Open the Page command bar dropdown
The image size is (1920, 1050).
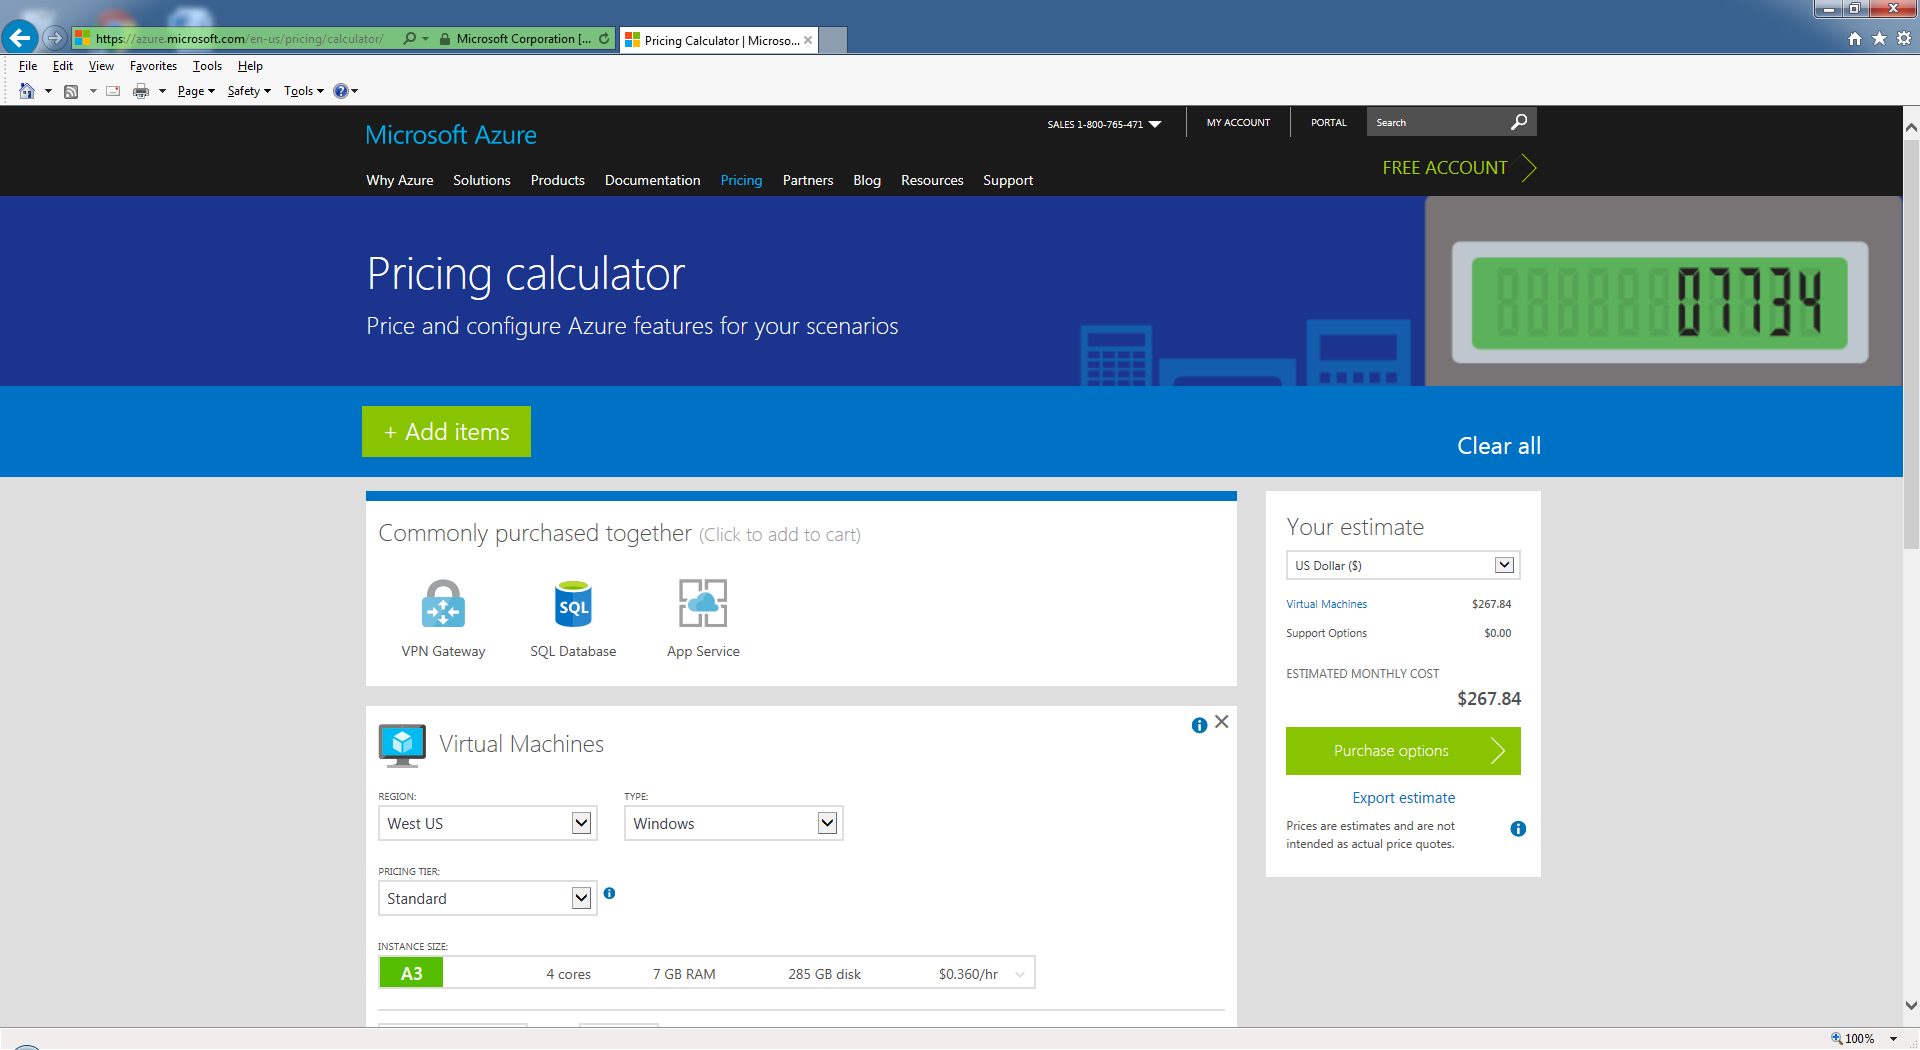click(196, 91)
